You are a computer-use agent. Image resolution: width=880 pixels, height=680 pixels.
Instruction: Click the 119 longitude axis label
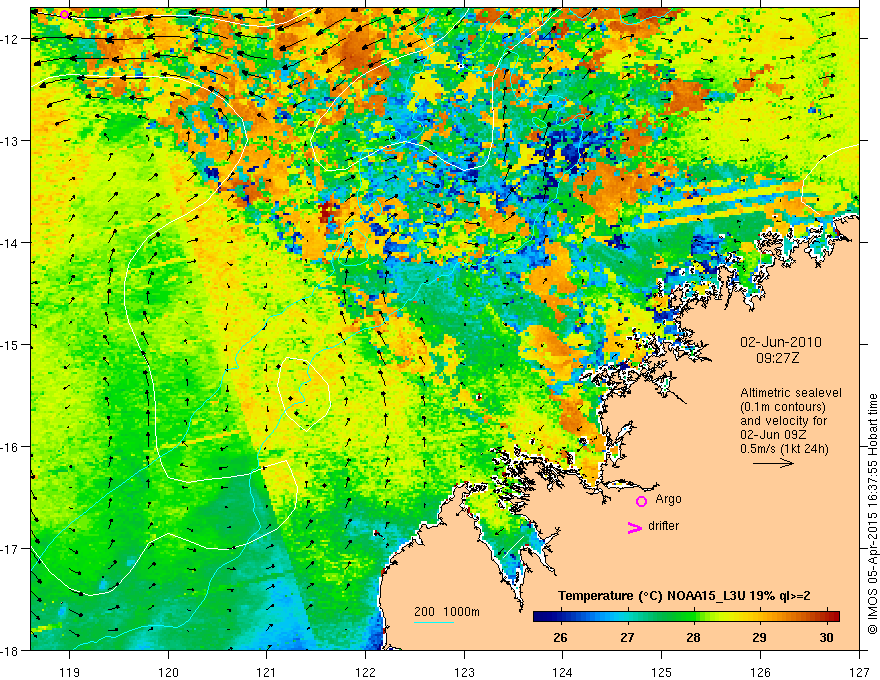coord(69,672)
